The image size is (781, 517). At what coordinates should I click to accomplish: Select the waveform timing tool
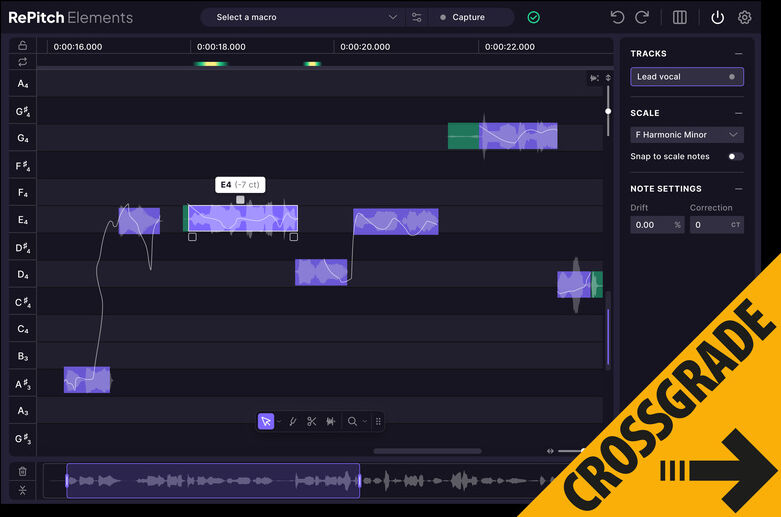point(330,421)
